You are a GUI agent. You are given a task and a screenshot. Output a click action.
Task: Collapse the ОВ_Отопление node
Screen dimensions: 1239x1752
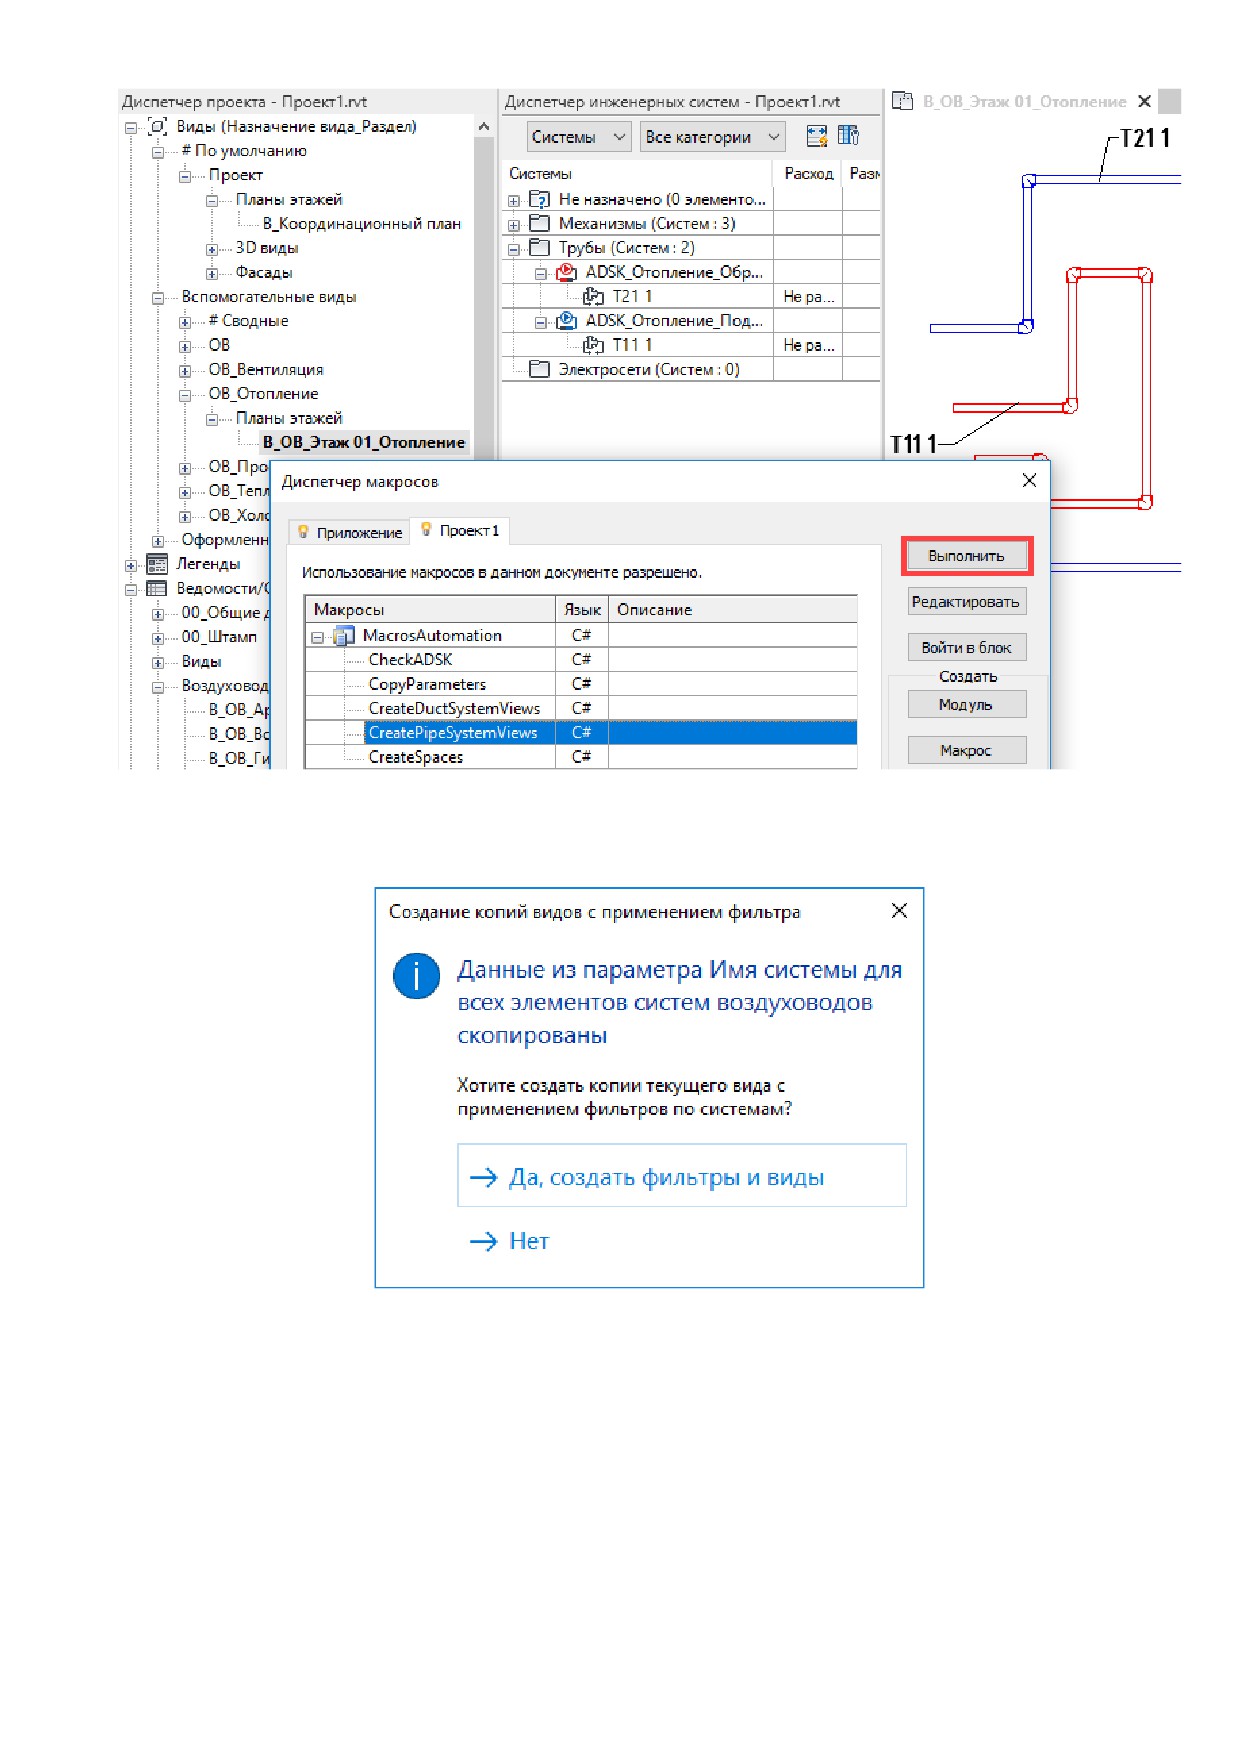pos(185,395)
